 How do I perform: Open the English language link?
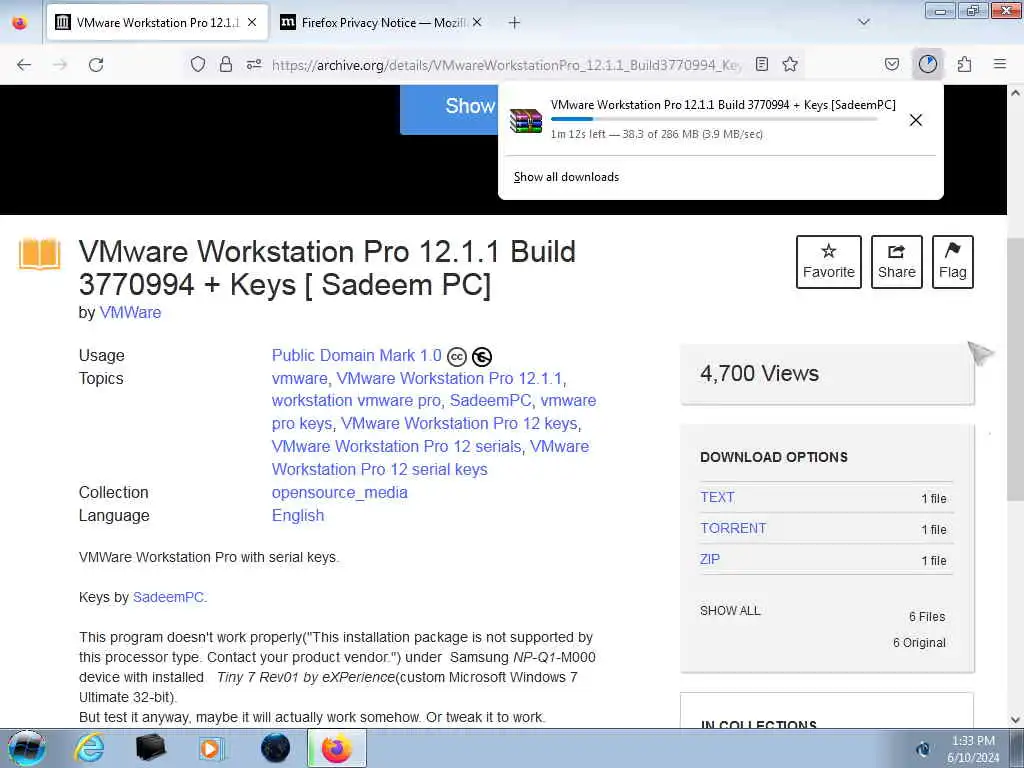point(298,516)
